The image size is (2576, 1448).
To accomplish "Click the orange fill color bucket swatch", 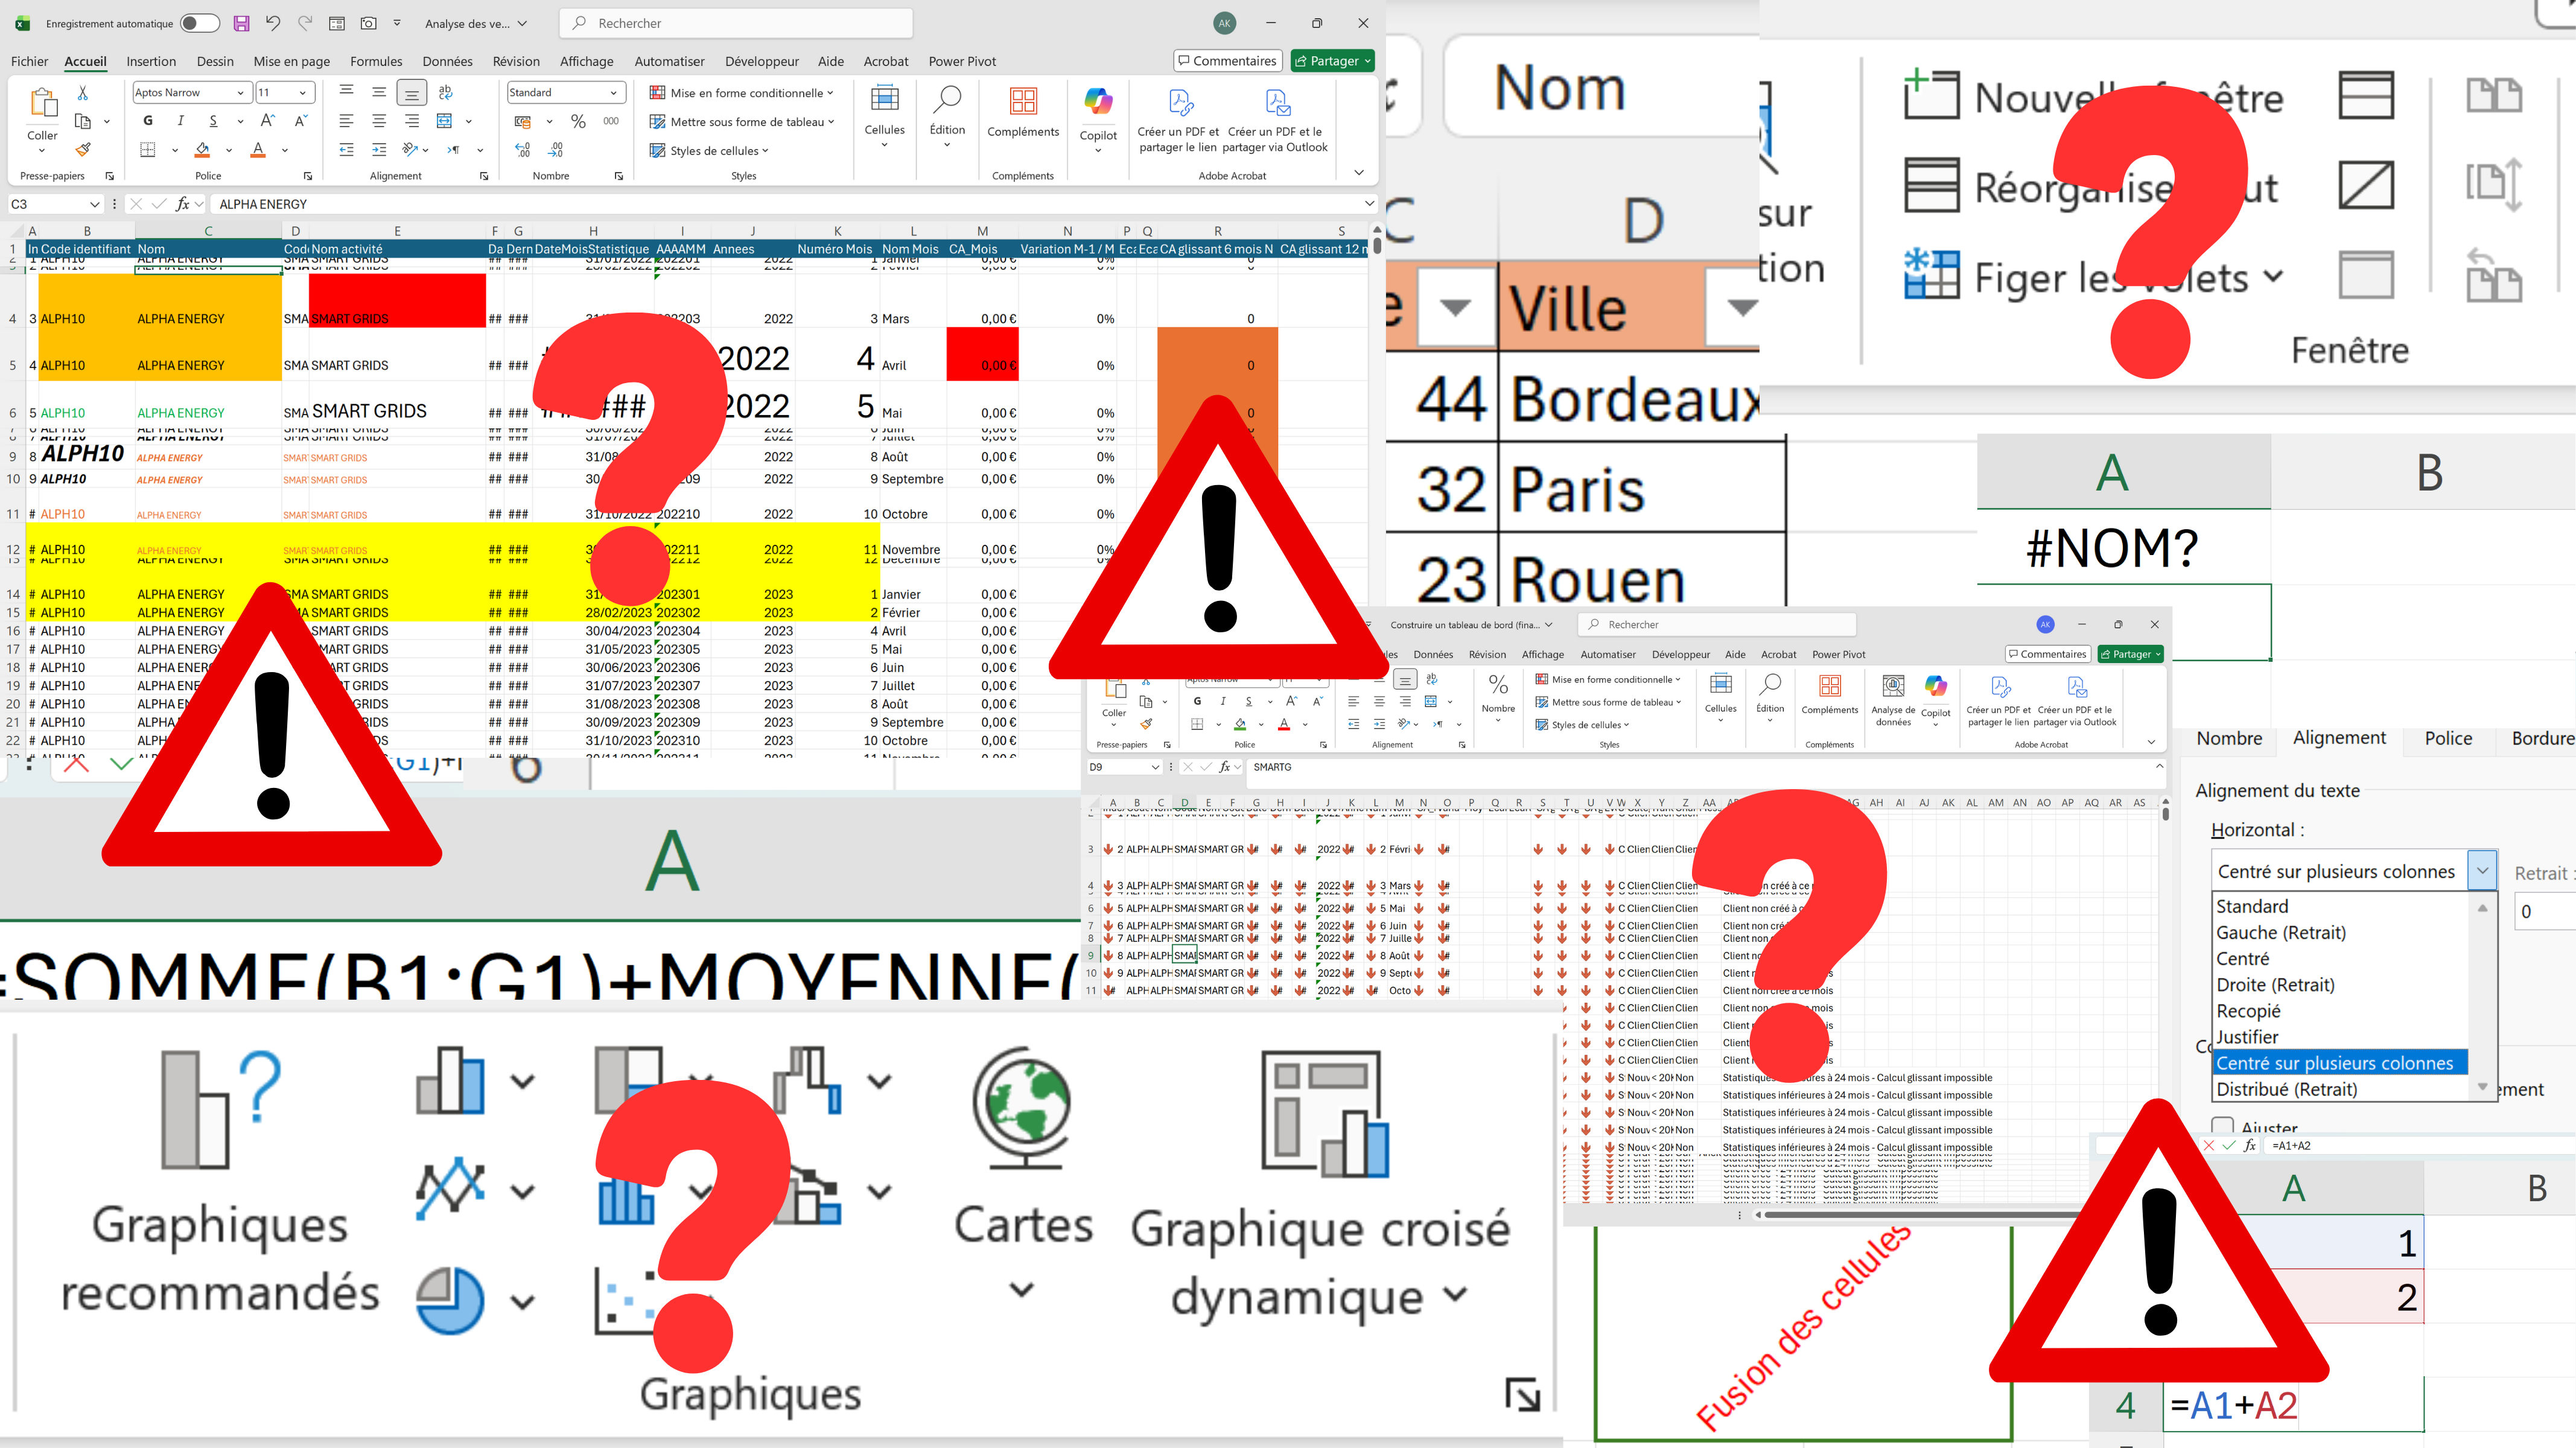I will click(202, 150).
